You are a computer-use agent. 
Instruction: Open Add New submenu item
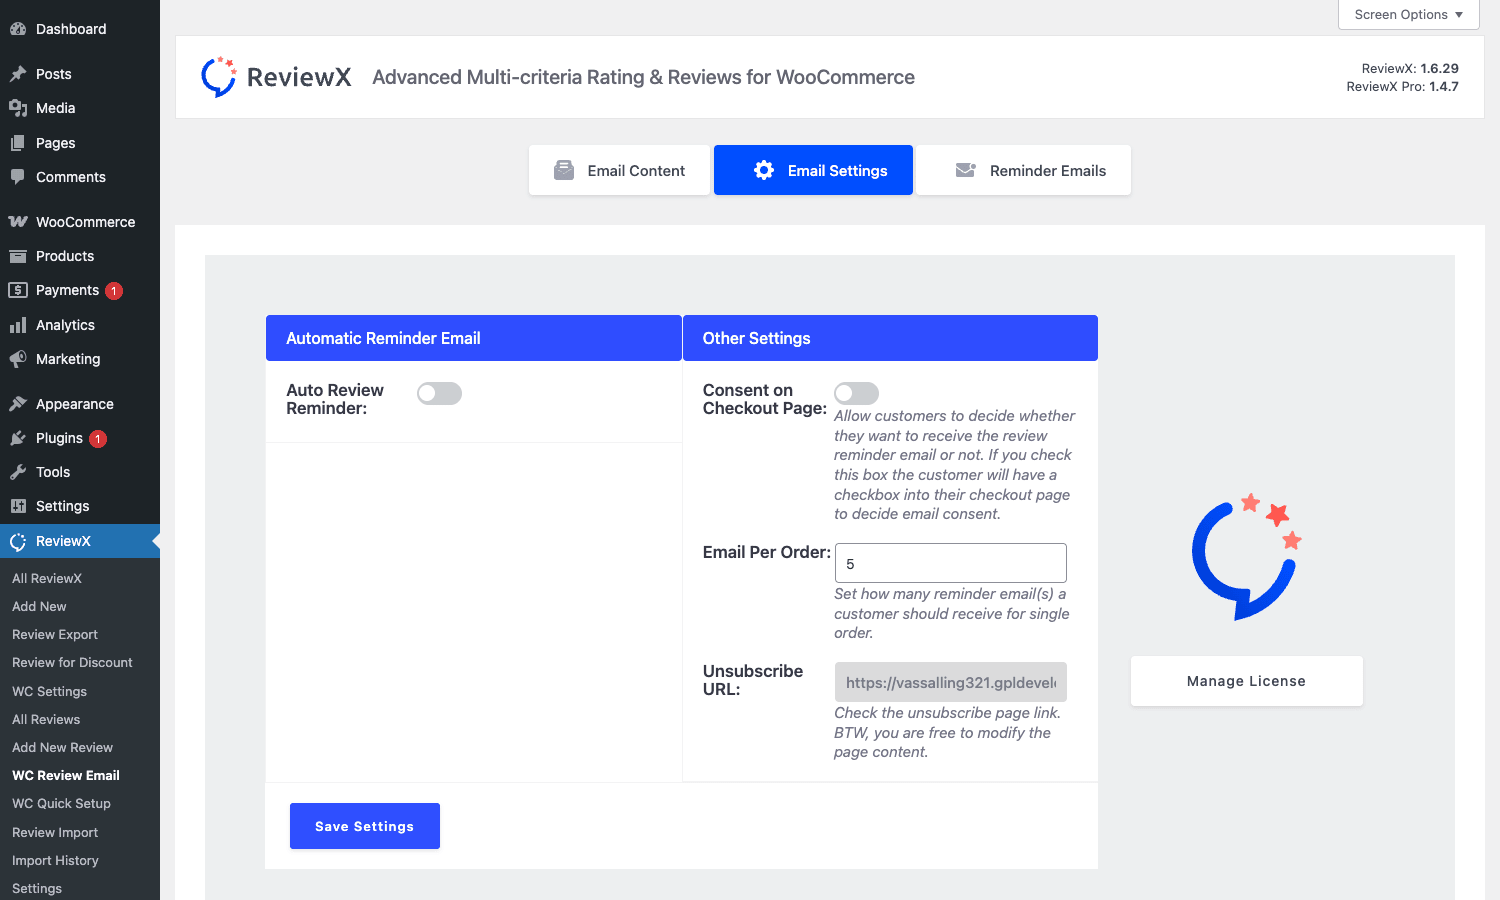point(39,606)
